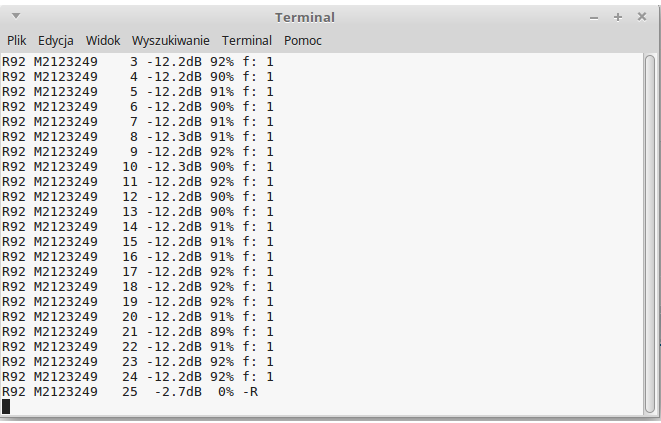This screenshot has height=423, width=661.
Task: Open the Plik menu
Action: tap(16, 40)
